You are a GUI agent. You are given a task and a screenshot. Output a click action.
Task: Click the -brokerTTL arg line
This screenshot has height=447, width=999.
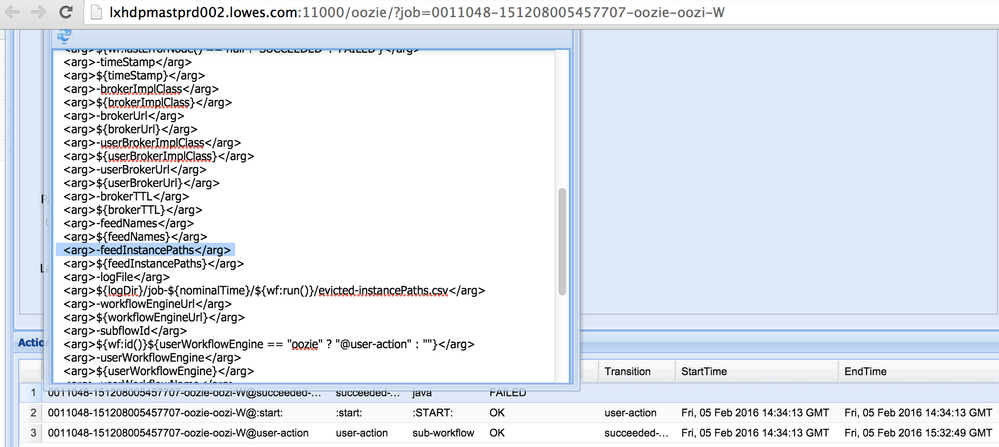click(x=126, y=196)
